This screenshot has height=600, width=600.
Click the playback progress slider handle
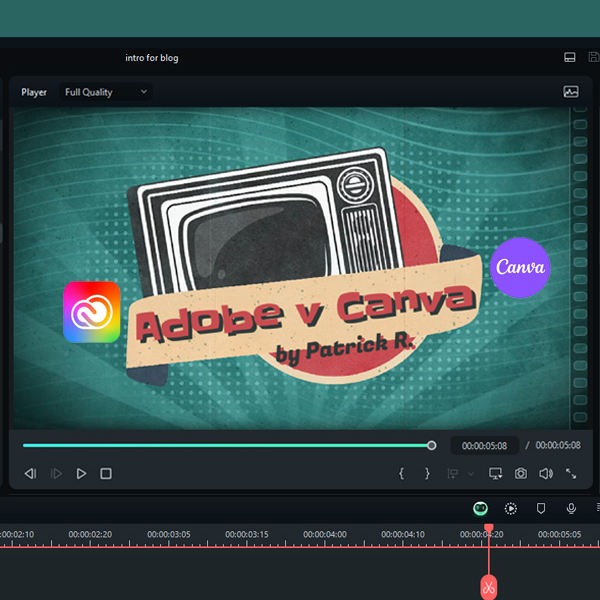click(x=432, y=446)
